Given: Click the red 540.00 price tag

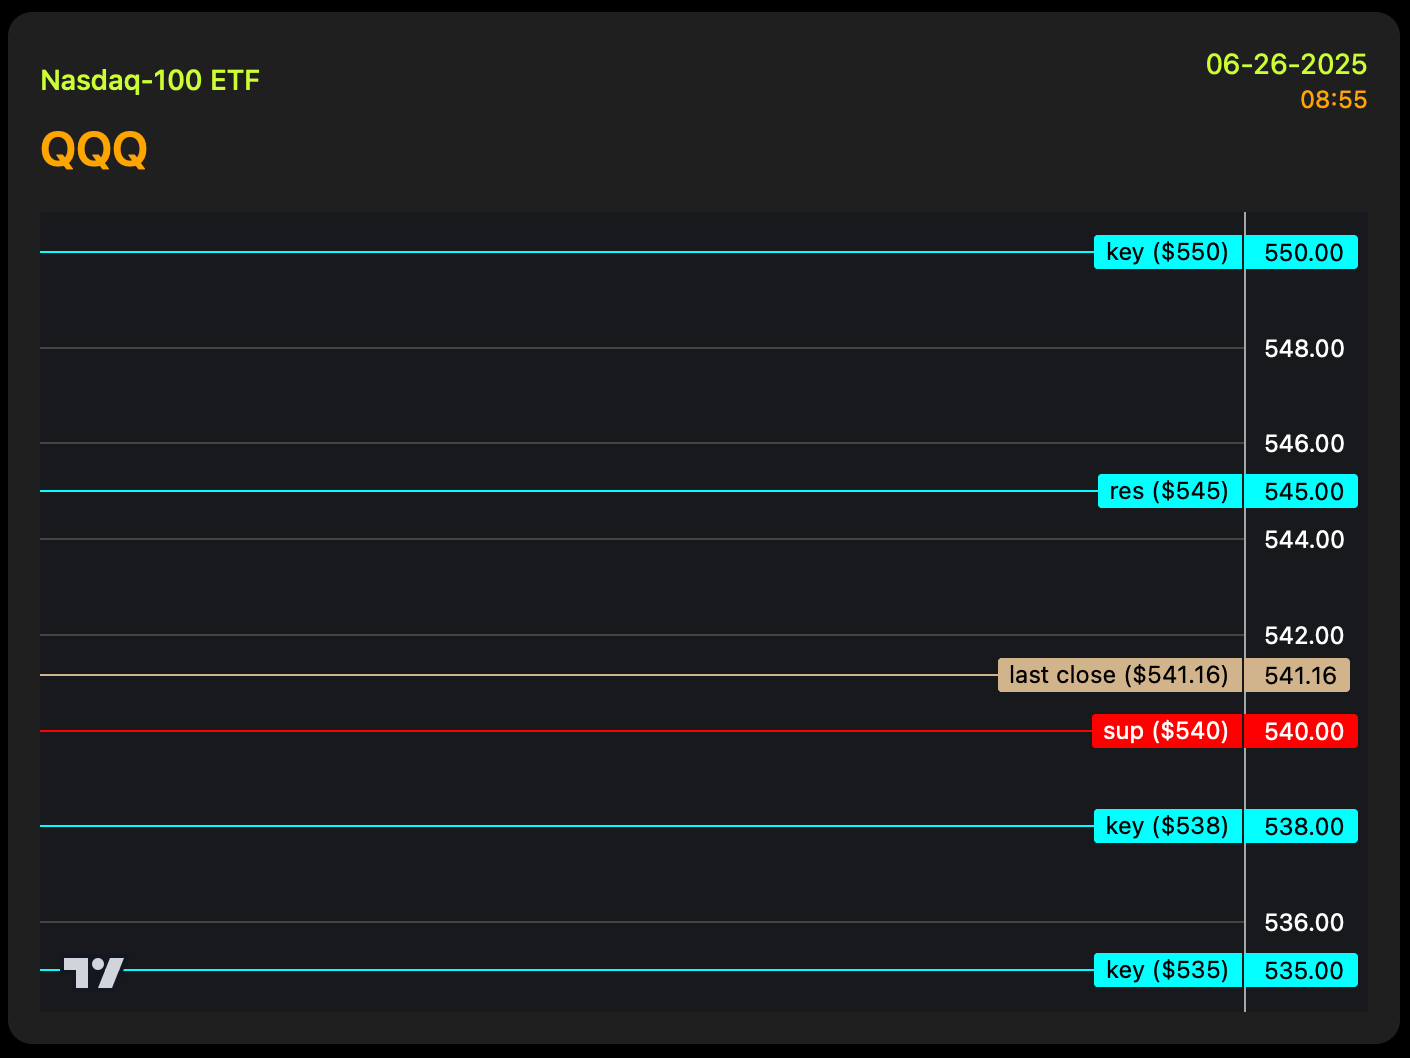Looking at the screenshot, I should tap(1302, 731).
